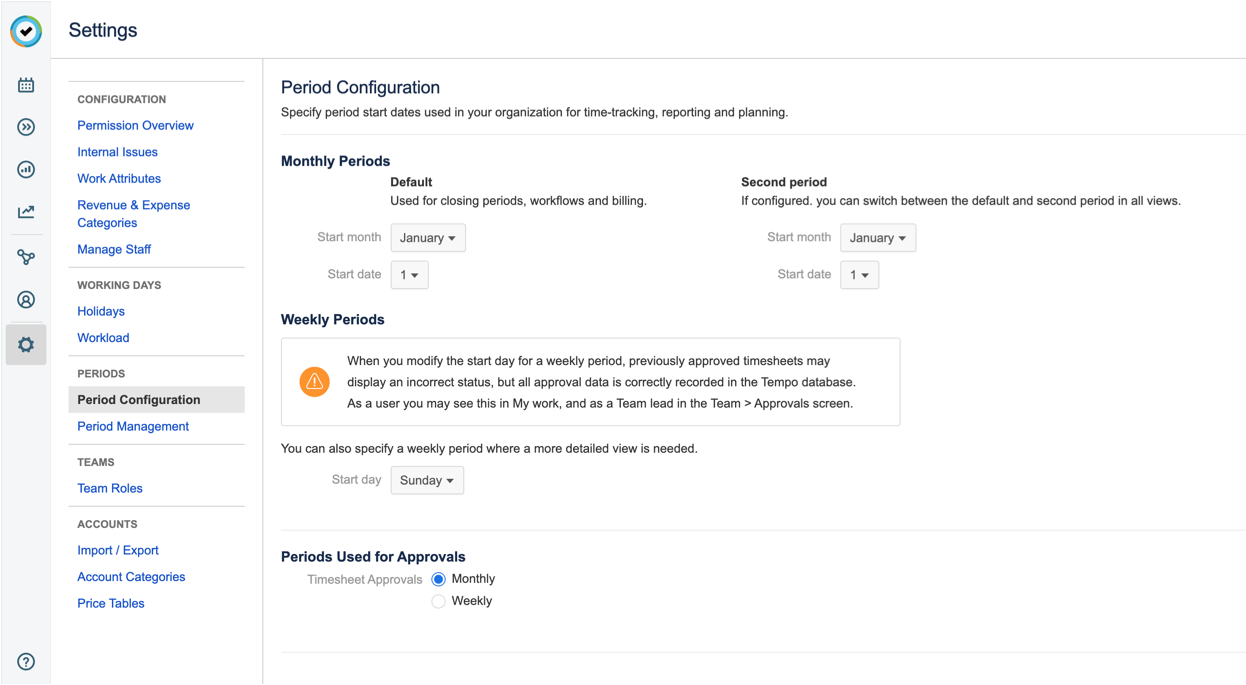
Task: Open the teams branch icon
Action: (x=26, y=257)
